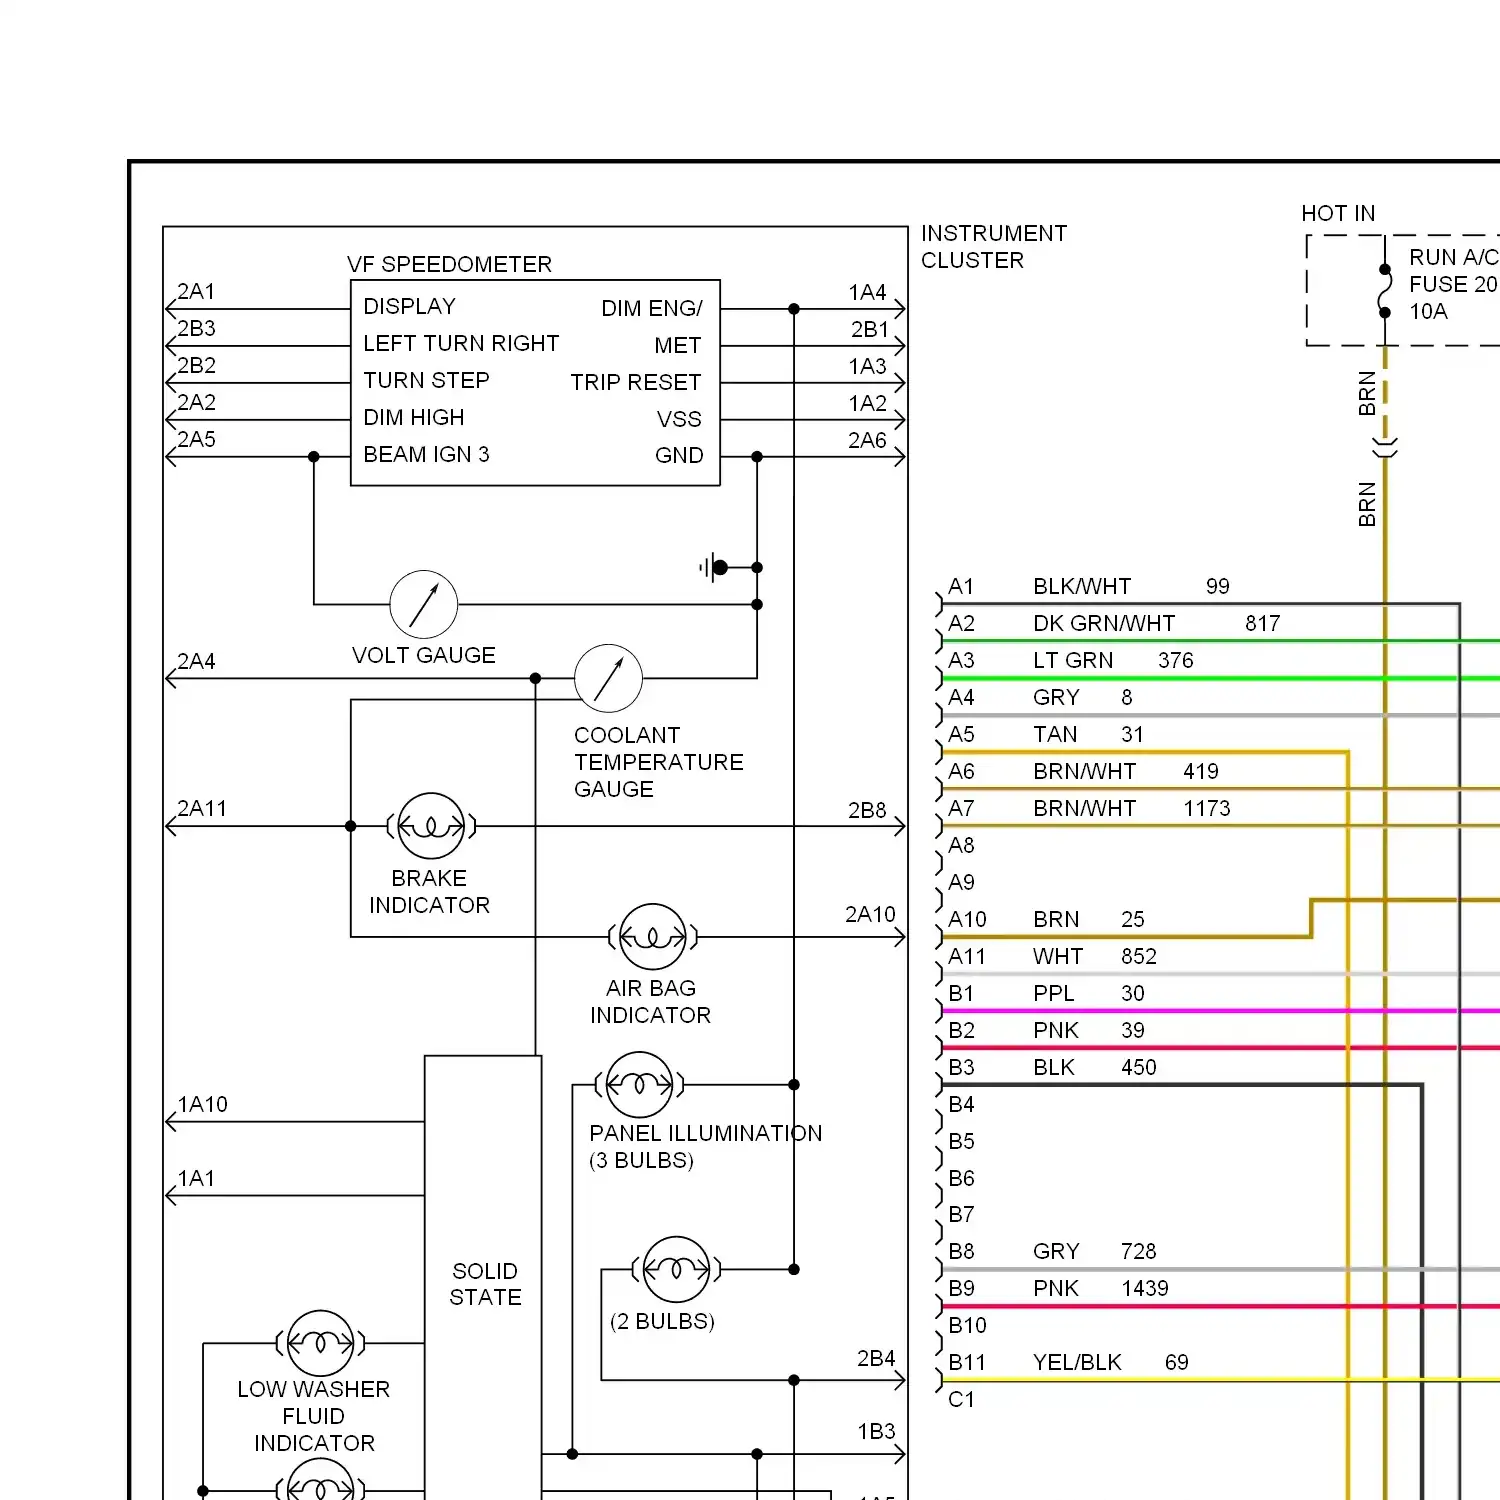
Task: Click the PANEL ILLUMINATION label
Action: pyautogui.click(x=706, y=1133)
